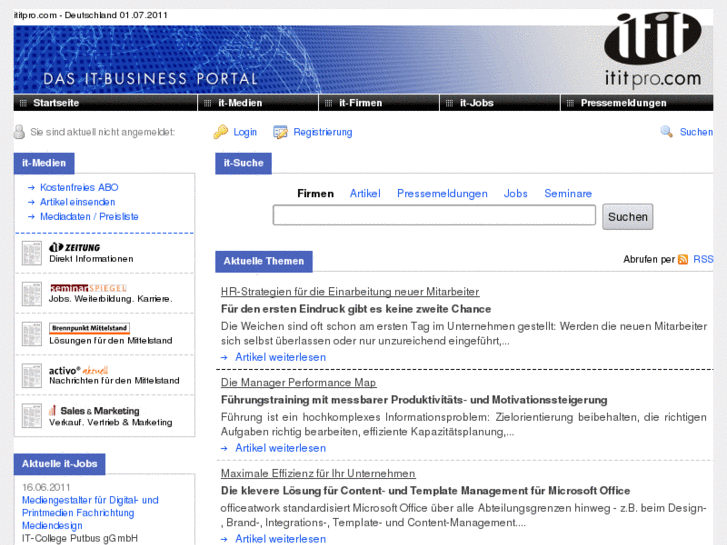The image size is (727, 545).
Task: Open the Mediadaten / Preisliste link
Action: pyautogui.click(x=89, y=217)
